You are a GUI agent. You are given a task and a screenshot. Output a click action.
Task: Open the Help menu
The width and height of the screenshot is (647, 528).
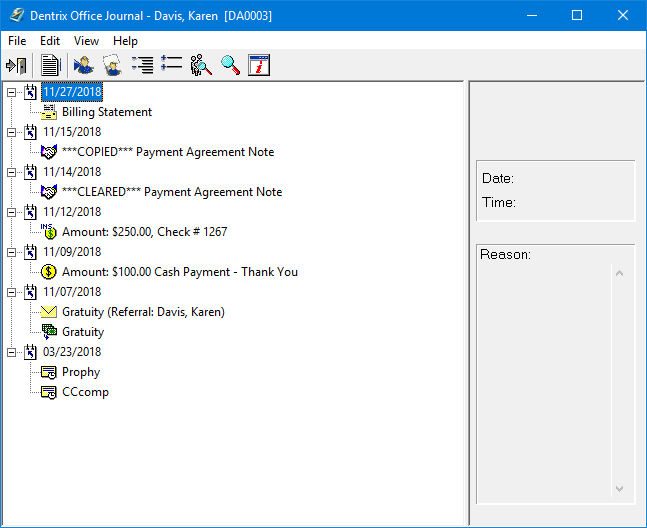(x=125, y=41)
